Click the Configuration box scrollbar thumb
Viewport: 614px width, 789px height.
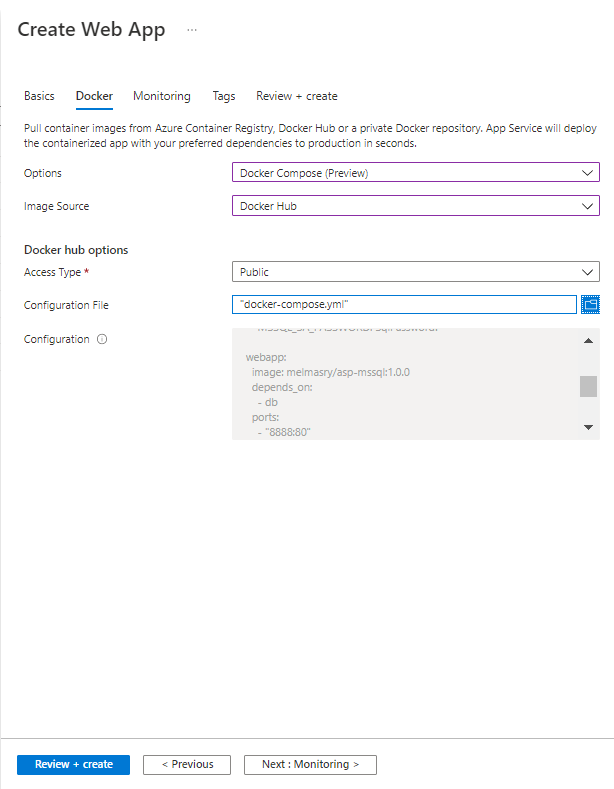pyautogui.click(x=588, y=386)
